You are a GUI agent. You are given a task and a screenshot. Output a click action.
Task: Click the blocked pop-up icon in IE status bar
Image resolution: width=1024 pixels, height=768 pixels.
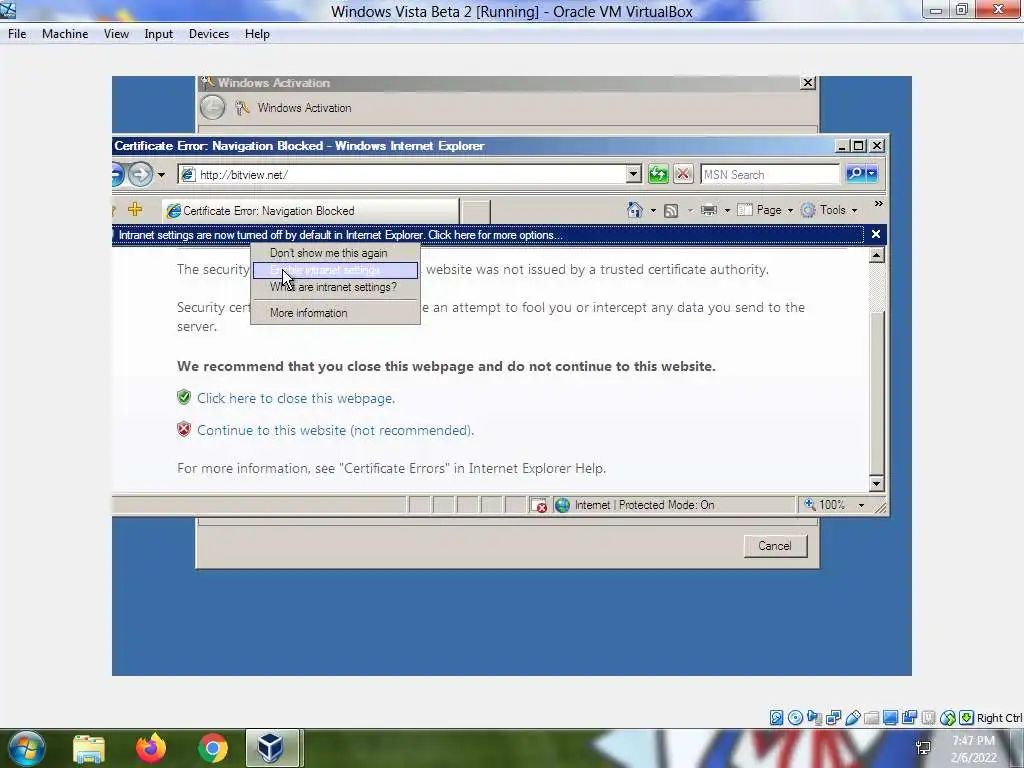(x=539, y=505)
